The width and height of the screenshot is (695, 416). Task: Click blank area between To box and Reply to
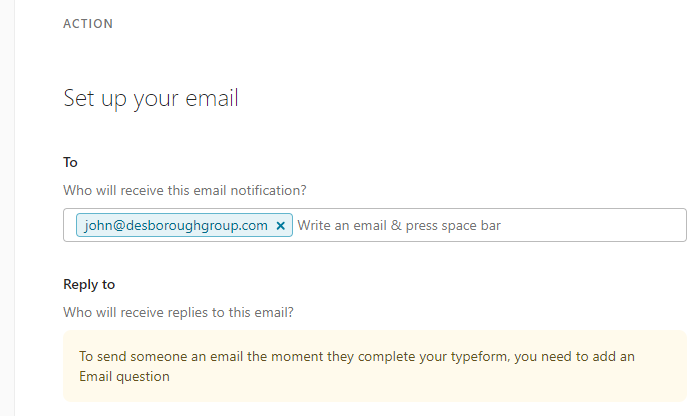(375, 259)
